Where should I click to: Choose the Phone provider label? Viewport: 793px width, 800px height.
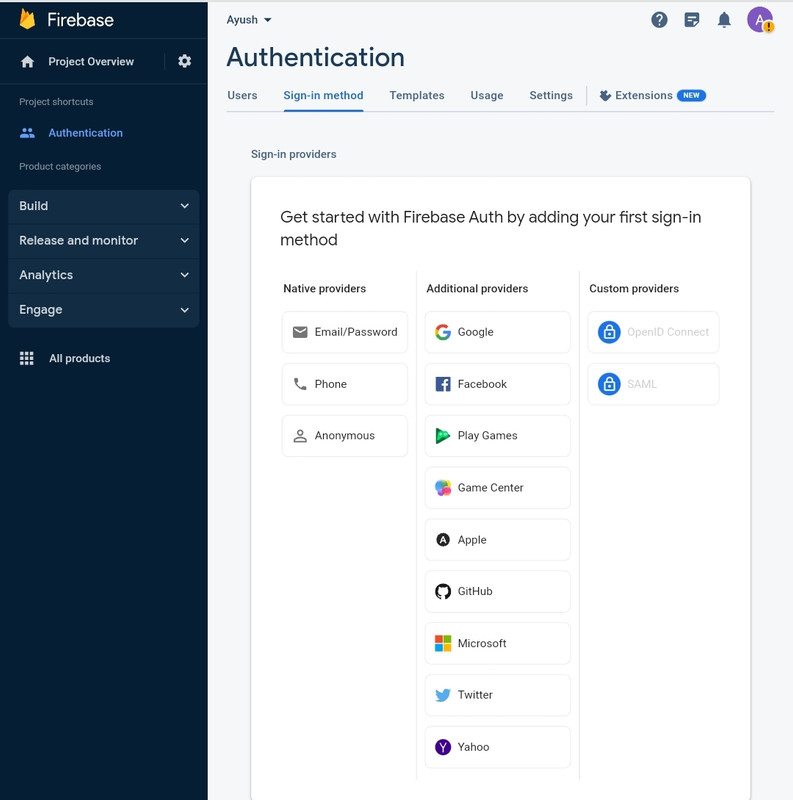331,384
